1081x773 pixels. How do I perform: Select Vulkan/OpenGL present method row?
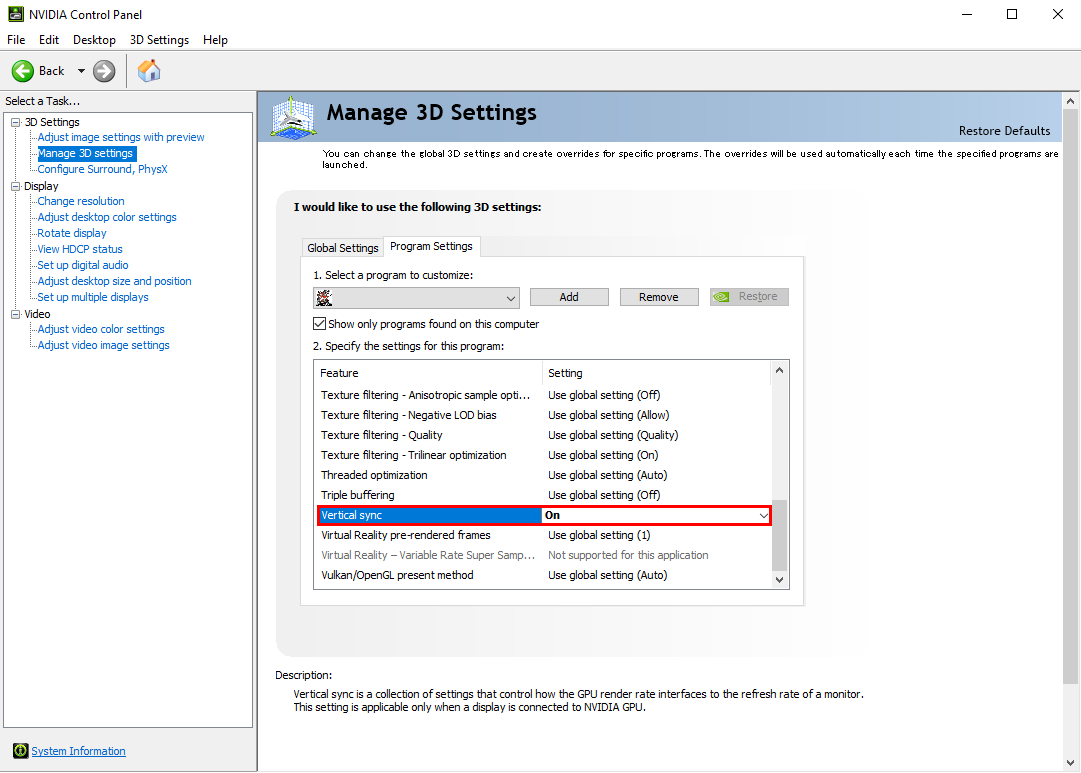coord(544,575)
